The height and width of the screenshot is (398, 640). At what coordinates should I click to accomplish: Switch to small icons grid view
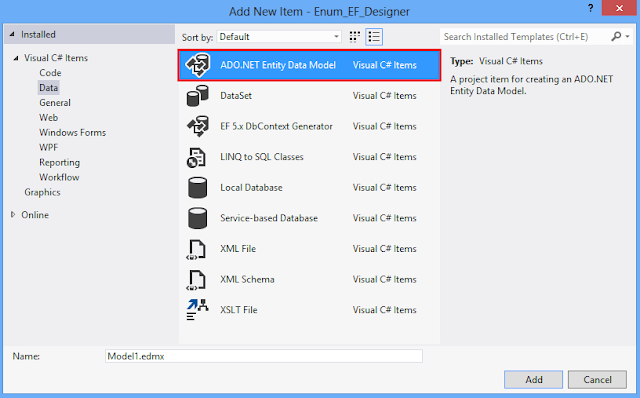(x=355, y=37)
